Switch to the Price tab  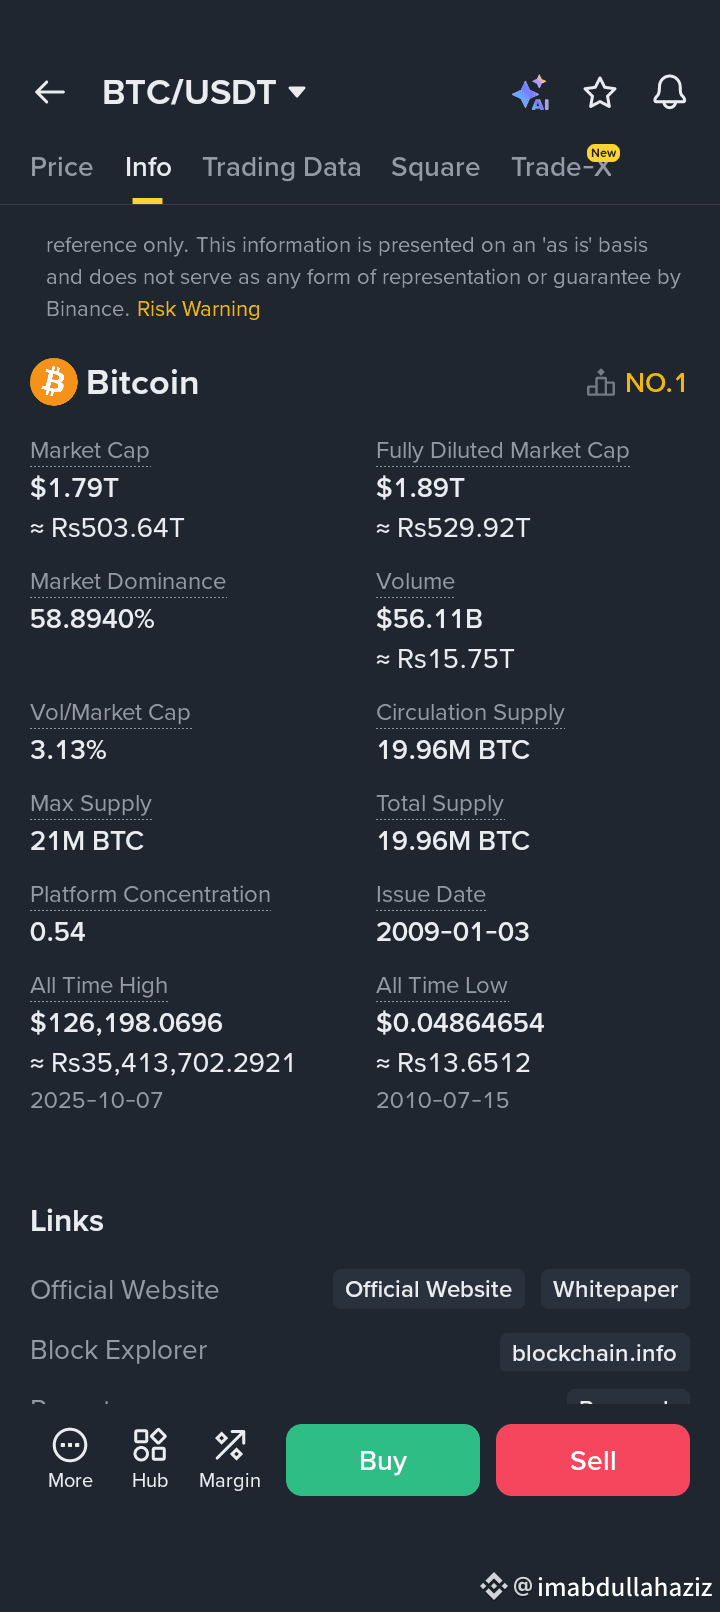coord(62,167)
